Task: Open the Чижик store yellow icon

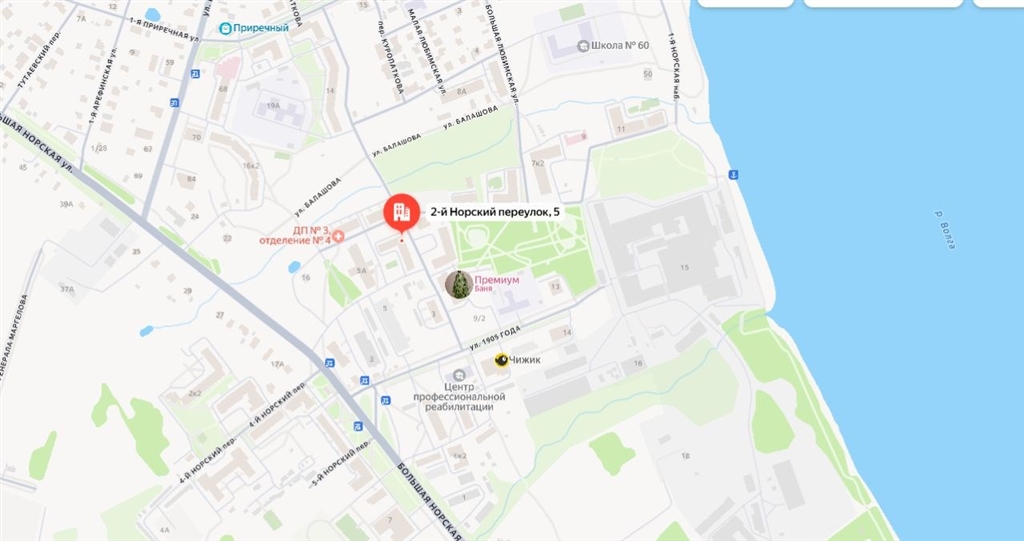Action: 501,360
